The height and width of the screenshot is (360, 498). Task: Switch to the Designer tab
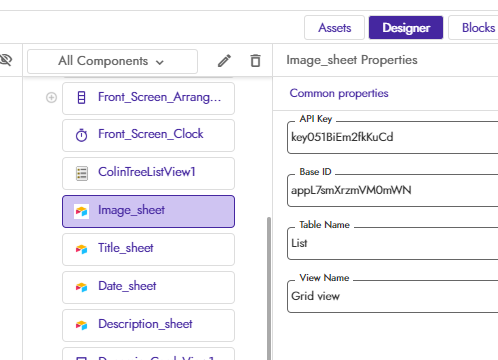(406, 28)
